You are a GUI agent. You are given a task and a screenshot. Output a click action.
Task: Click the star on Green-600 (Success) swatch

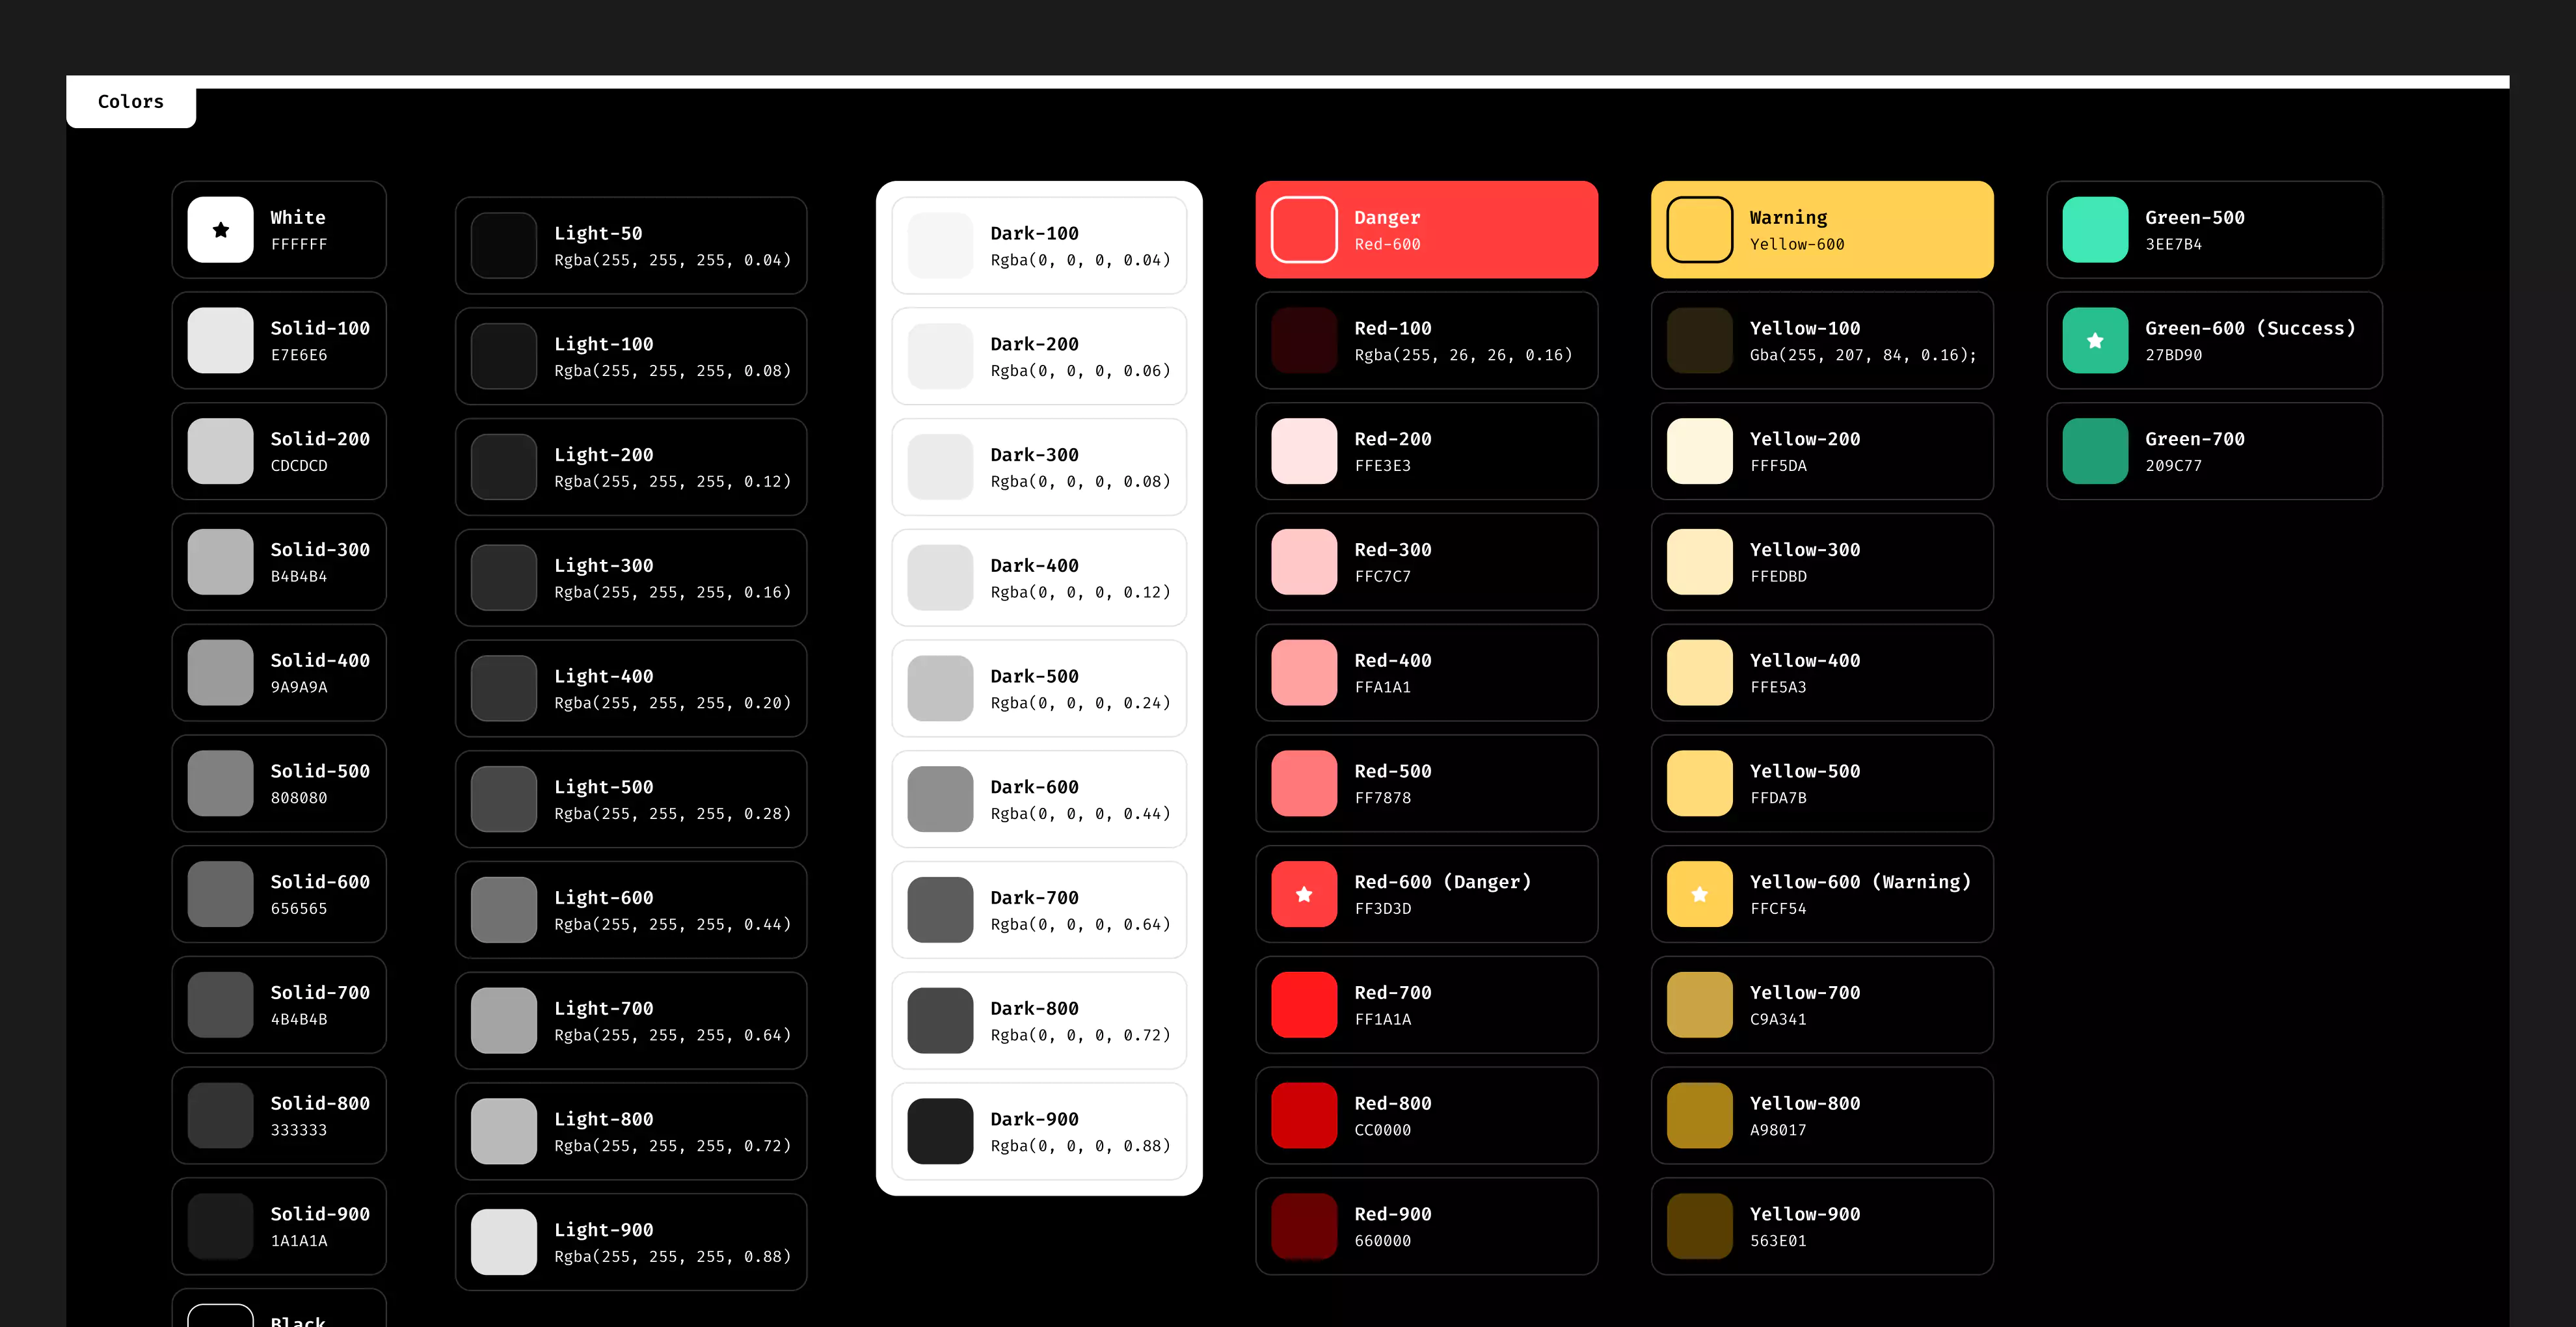point(2095,341)
